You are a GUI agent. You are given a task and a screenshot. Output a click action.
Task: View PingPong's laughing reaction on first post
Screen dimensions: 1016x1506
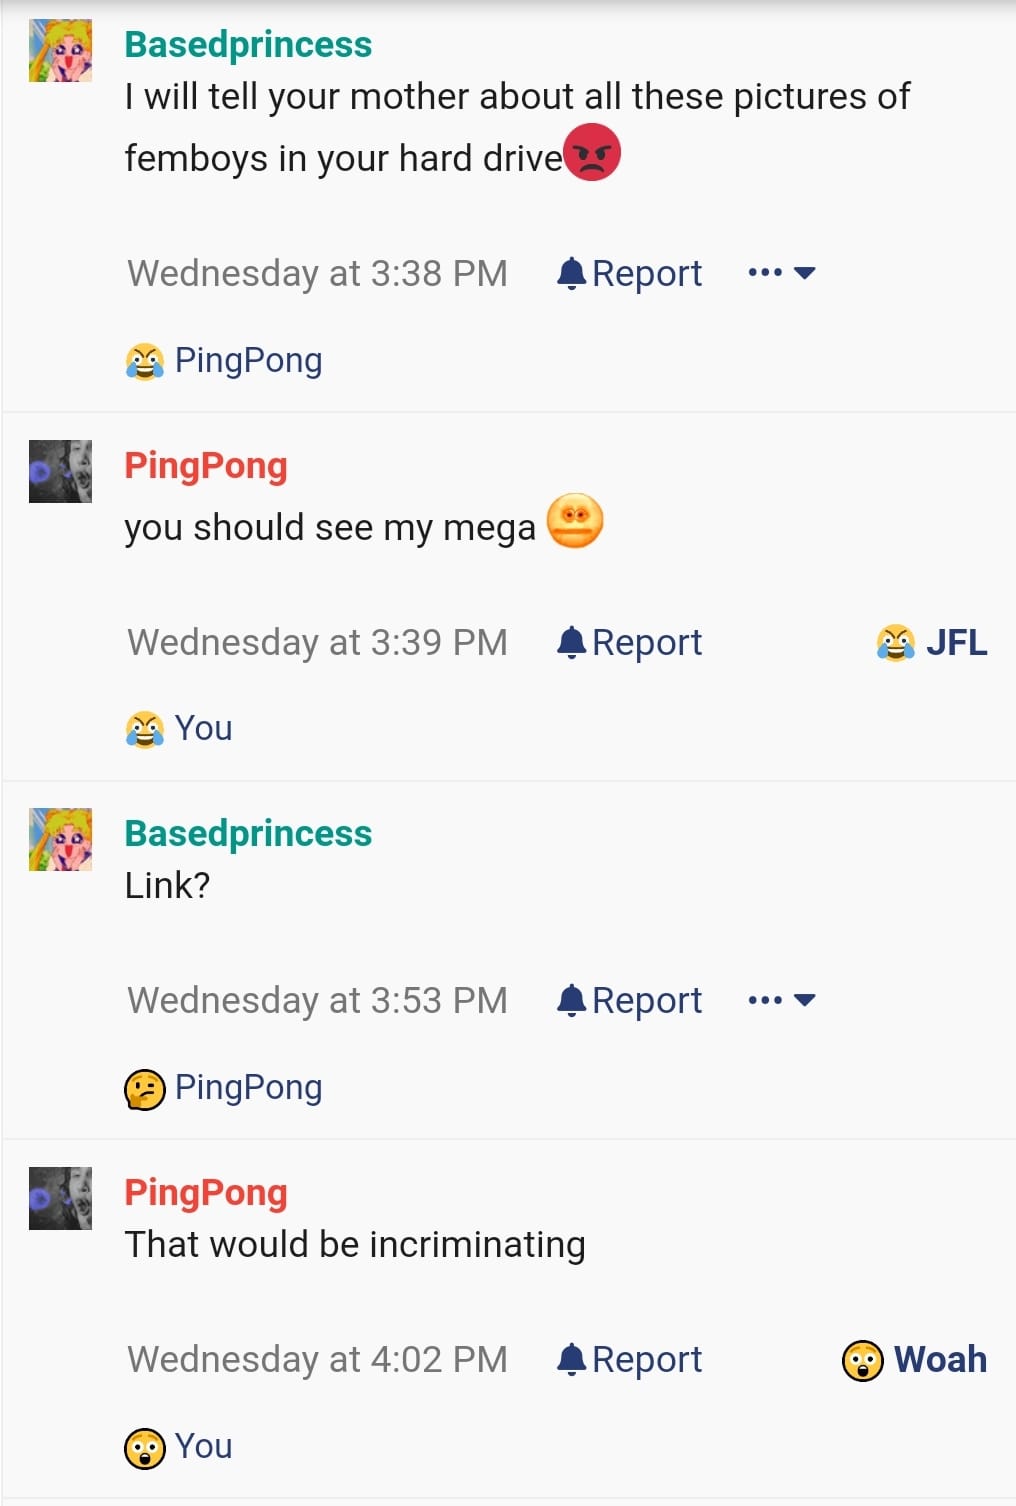click(224, 360)
